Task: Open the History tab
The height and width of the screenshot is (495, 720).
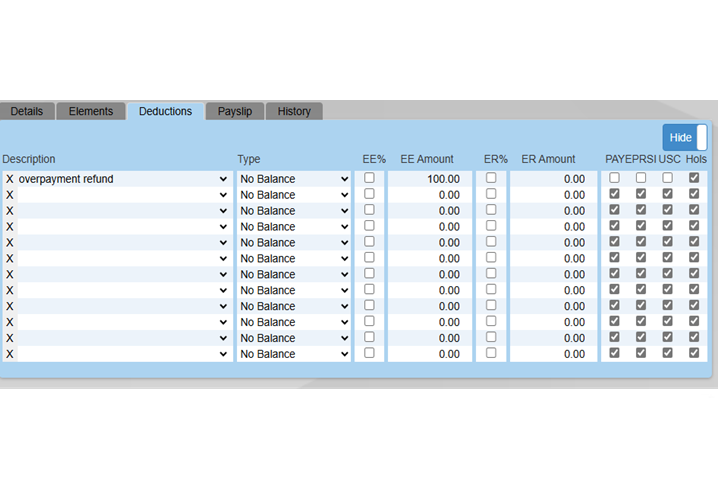Action: tap(294, 111)
